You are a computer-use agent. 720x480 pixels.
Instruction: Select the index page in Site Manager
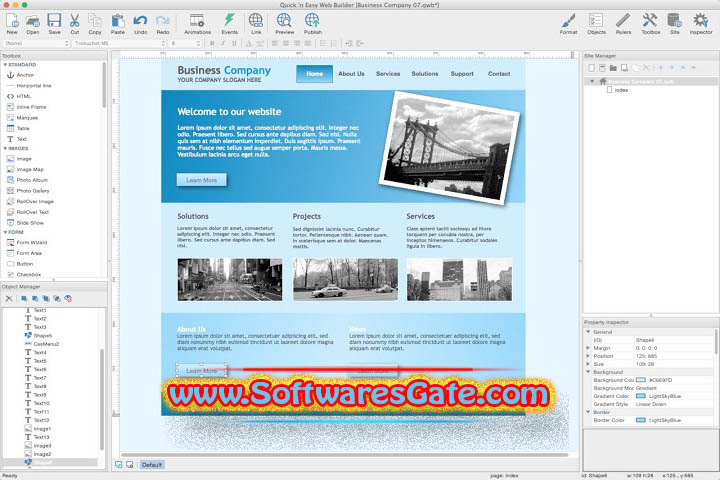point(618,90)
